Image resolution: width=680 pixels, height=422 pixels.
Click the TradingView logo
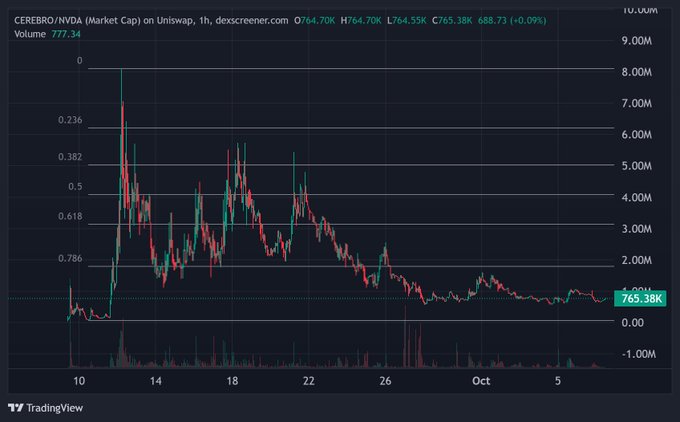(x=45, y=408)
